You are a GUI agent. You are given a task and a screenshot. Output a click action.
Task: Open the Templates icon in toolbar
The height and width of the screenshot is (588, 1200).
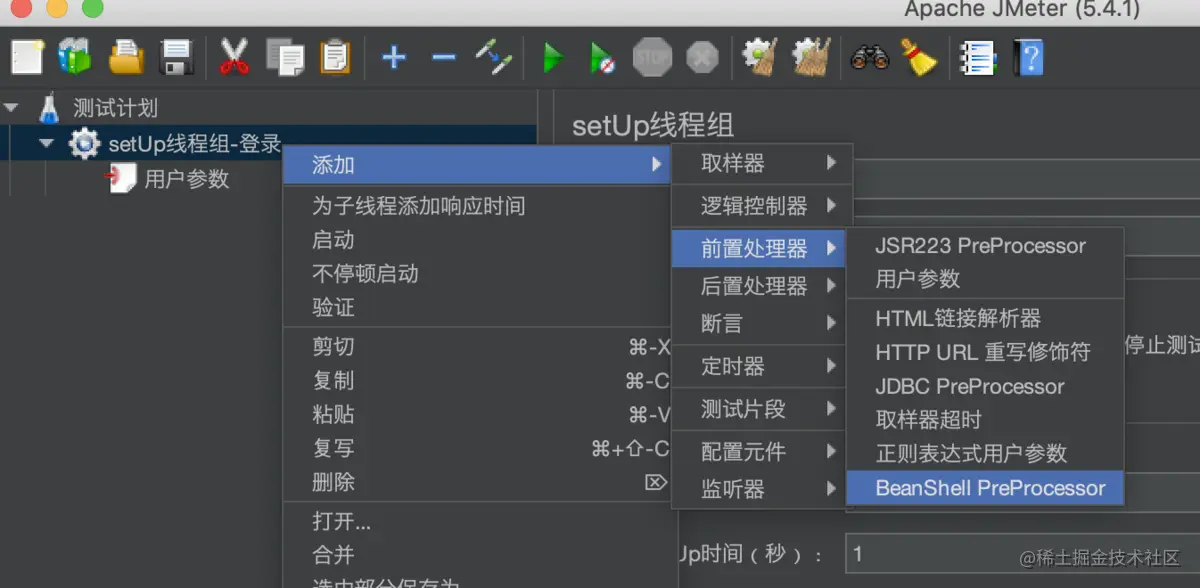75,57
